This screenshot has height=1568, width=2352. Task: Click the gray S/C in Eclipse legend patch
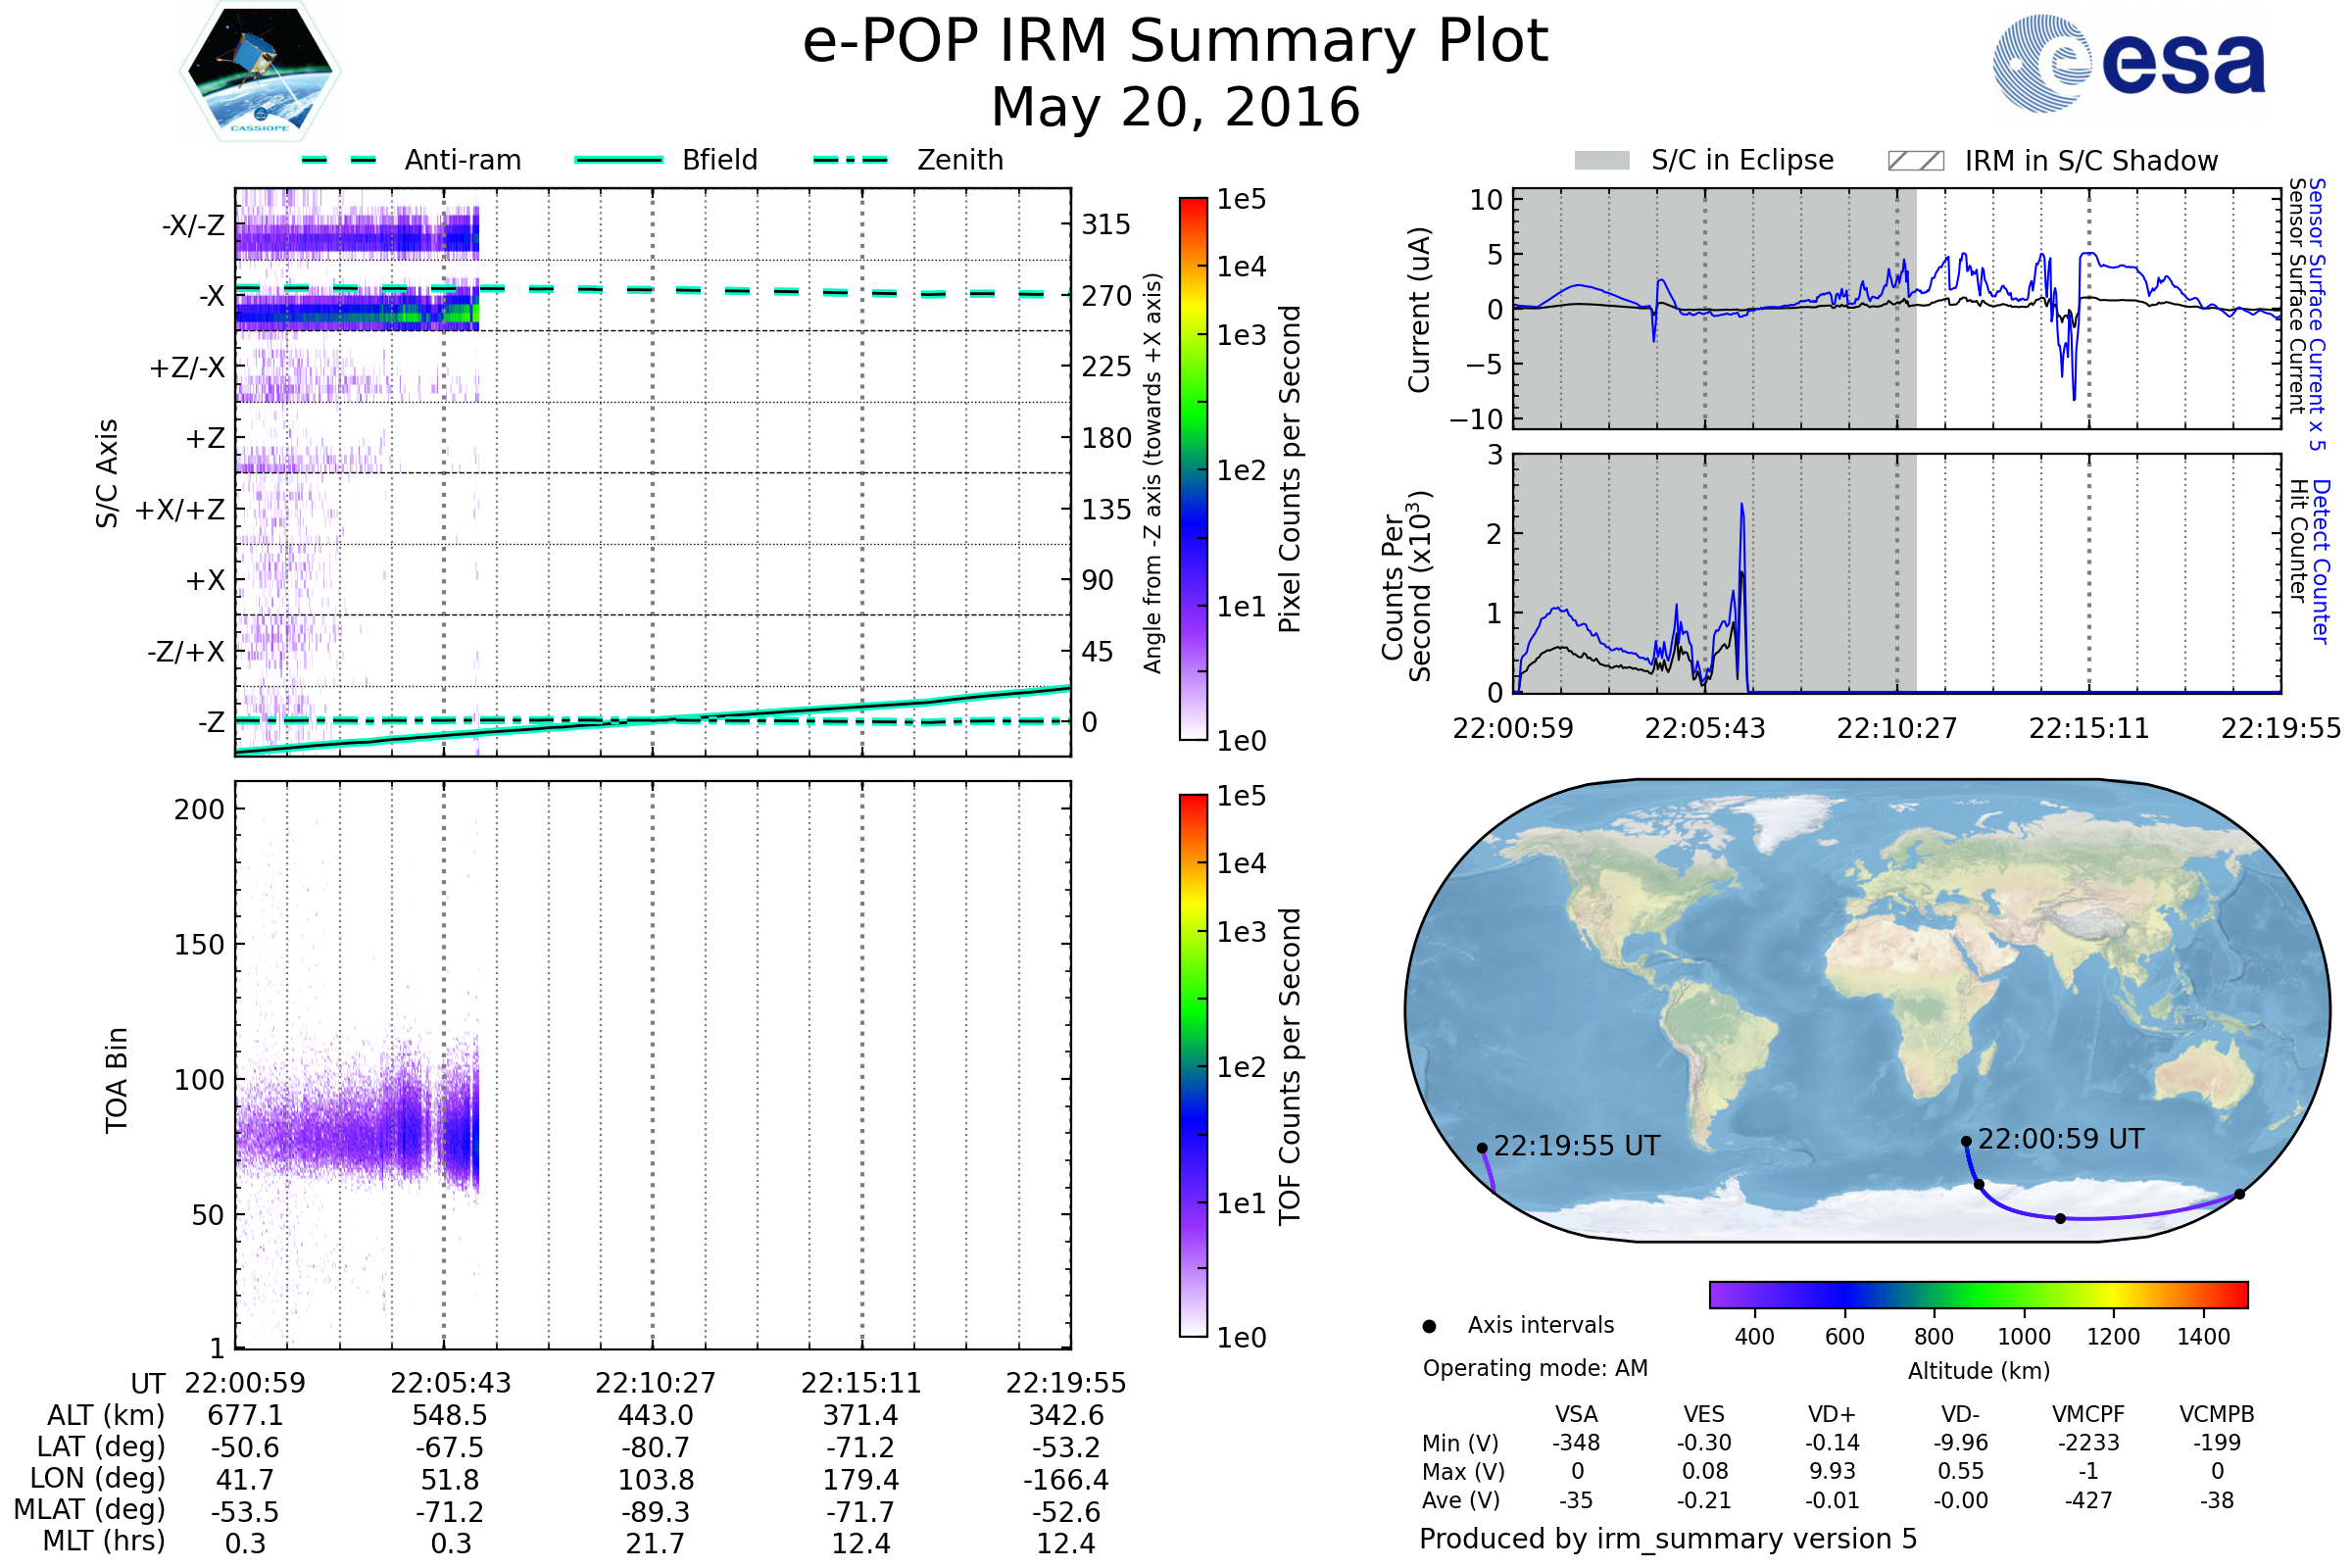point(1601,161)
